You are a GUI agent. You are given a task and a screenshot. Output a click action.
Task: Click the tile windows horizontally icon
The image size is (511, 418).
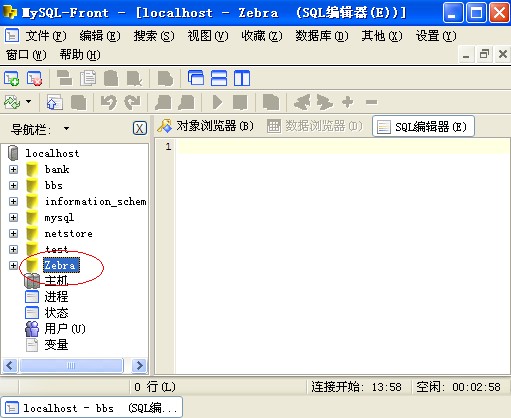pyautogui.click(x=219, y=78)
